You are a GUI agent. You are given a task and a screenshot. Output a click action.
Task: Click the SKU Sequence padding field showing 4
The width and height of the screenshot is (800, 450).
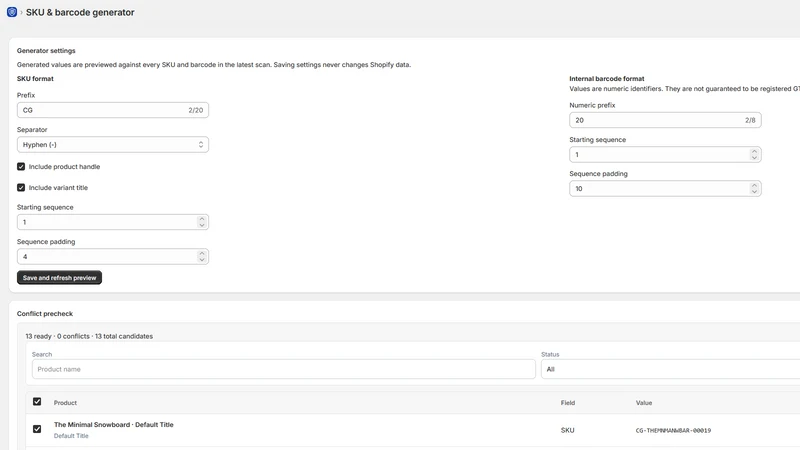[x=113, y=257]
